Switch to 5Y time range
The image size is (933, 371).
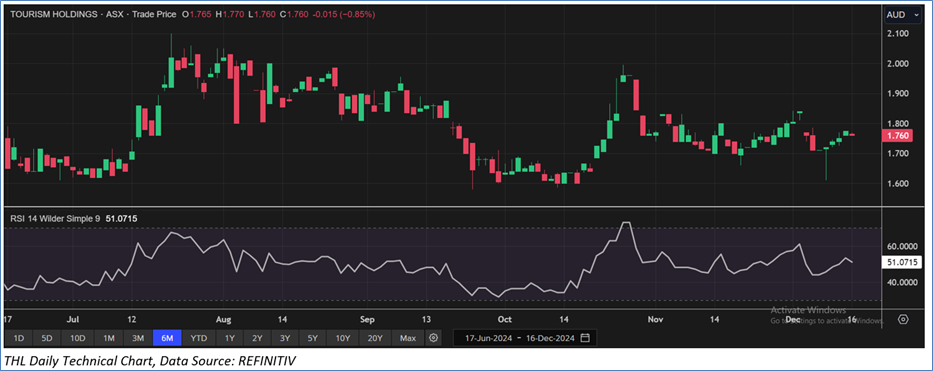313,338
